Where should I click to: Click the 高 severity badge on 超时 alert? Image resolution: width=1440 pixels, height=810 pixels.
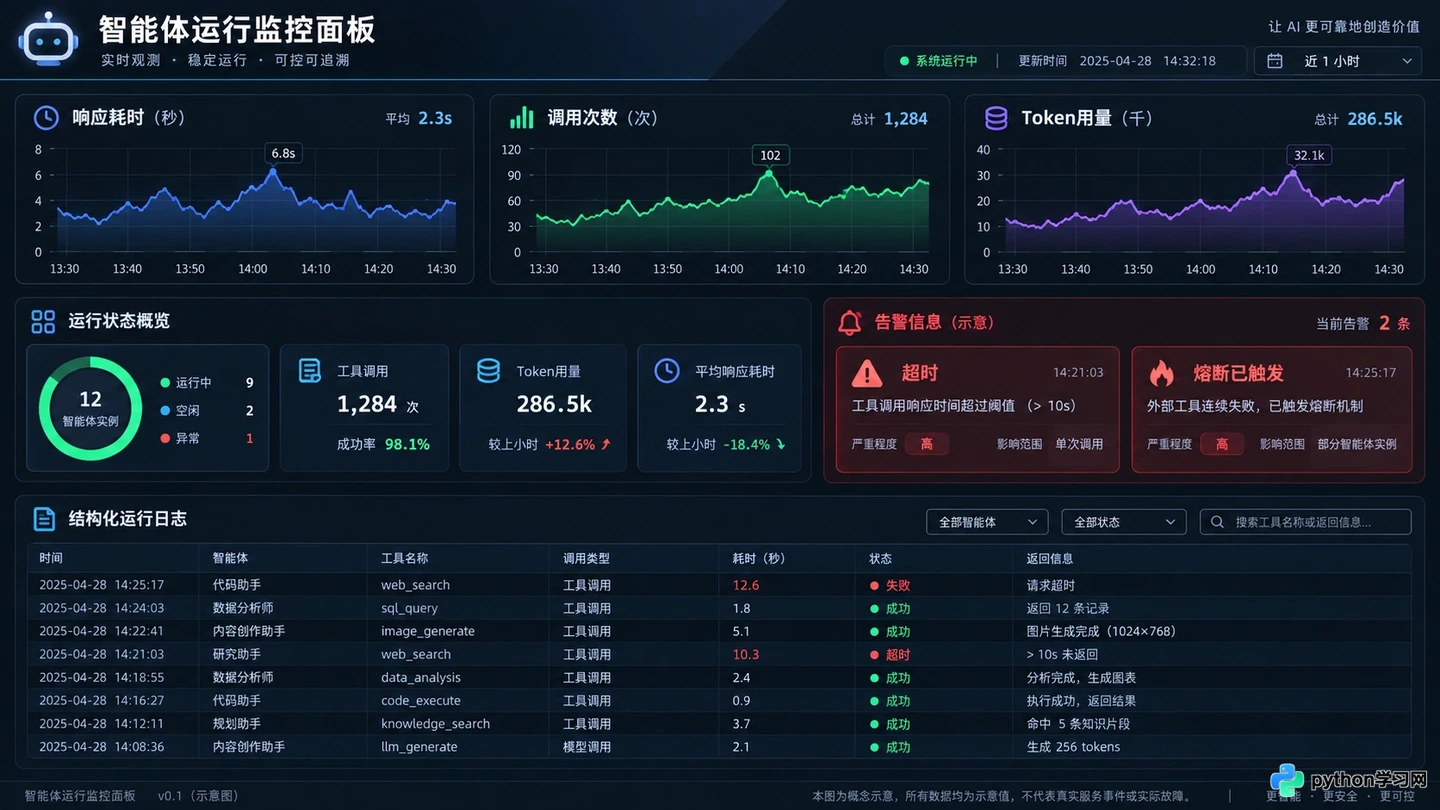[927, 444]
